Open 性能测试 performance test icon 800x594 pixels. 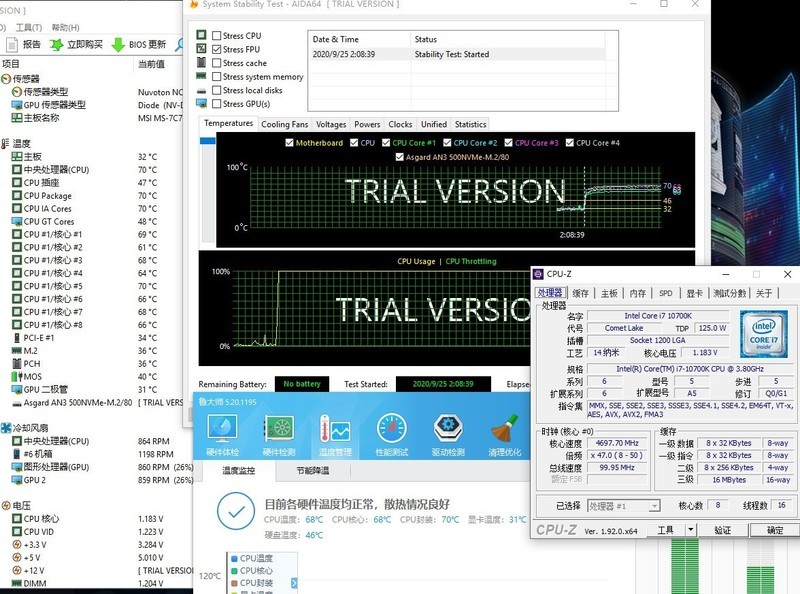point(392,429)
